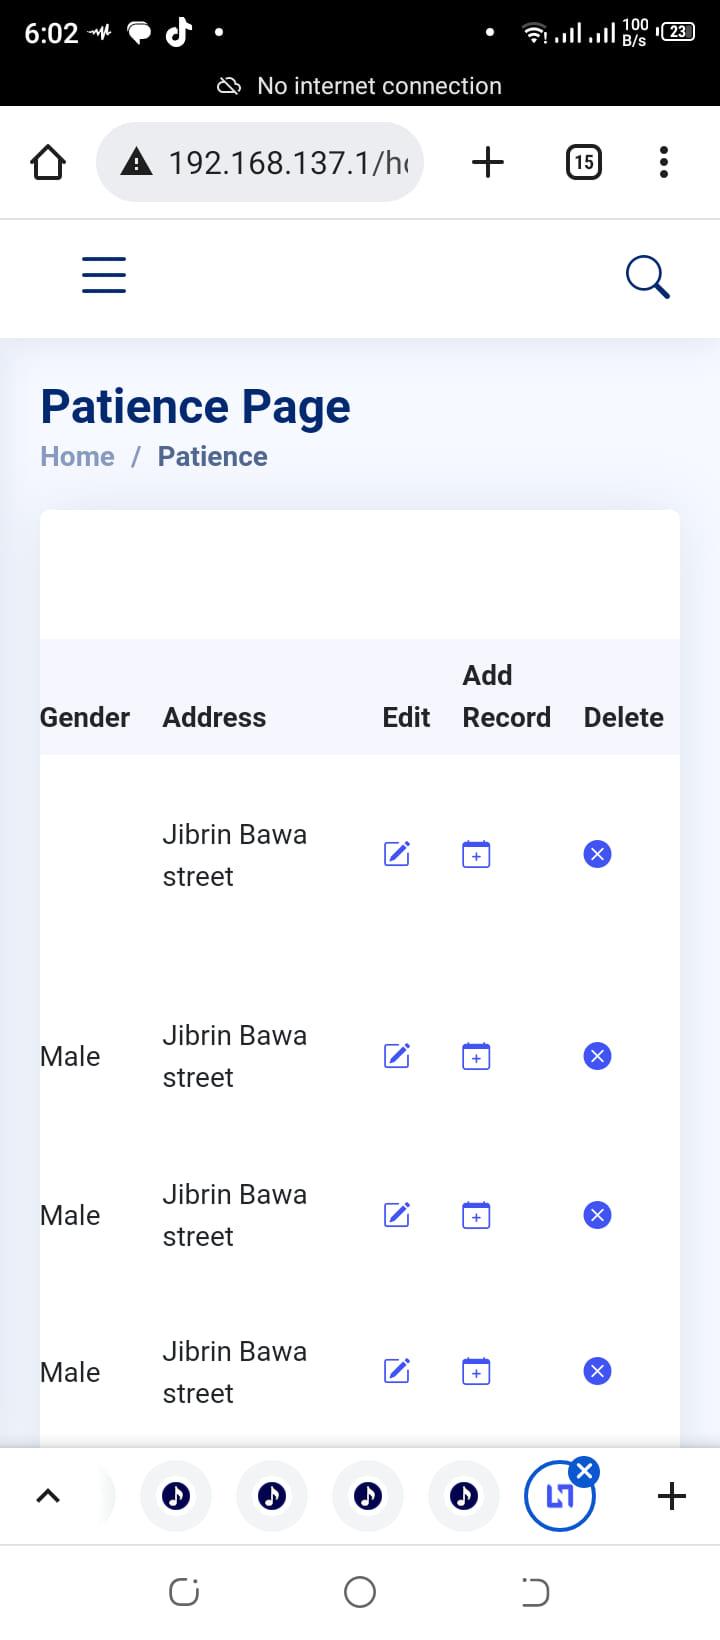Edit the first patient row
The width and height of the screenshot is (720, 1640).
pyautogui.click(x=397, y=854)
